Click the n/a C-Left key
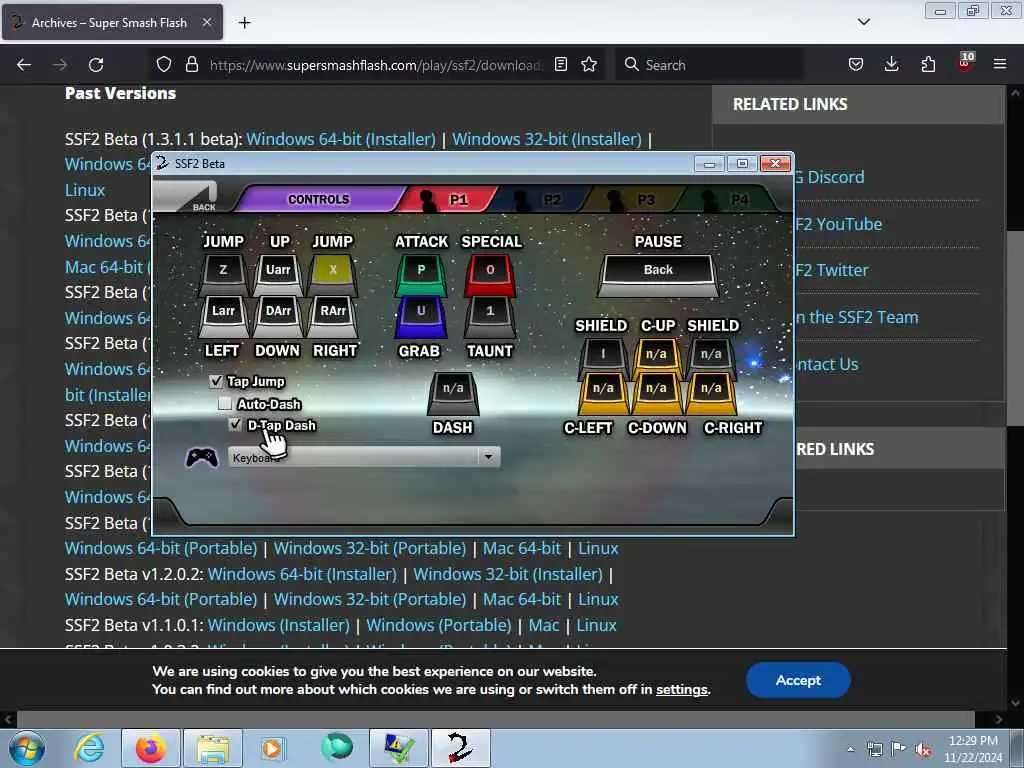Image resolution: width=1024 pixels, height=768 pixels. coord(603,393)
